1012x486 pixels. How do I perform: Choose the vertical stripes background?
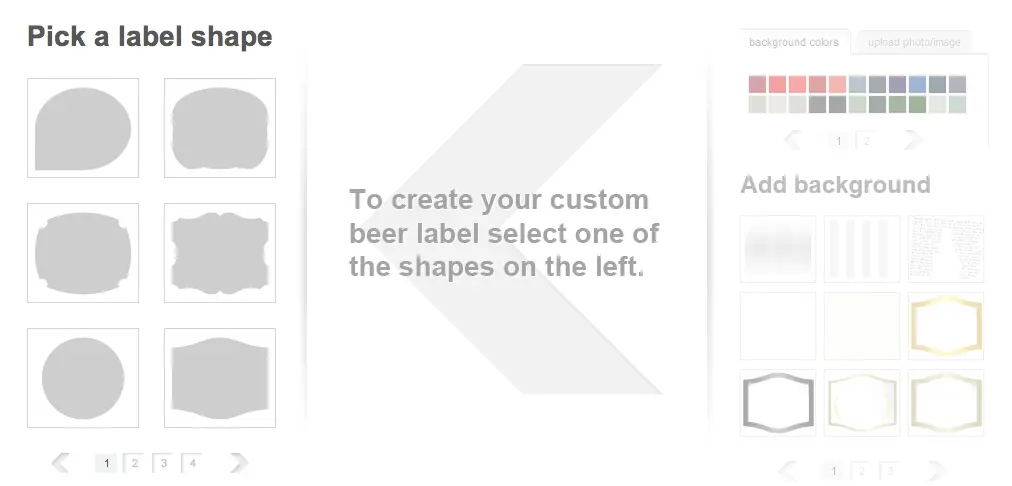[862, 249]
